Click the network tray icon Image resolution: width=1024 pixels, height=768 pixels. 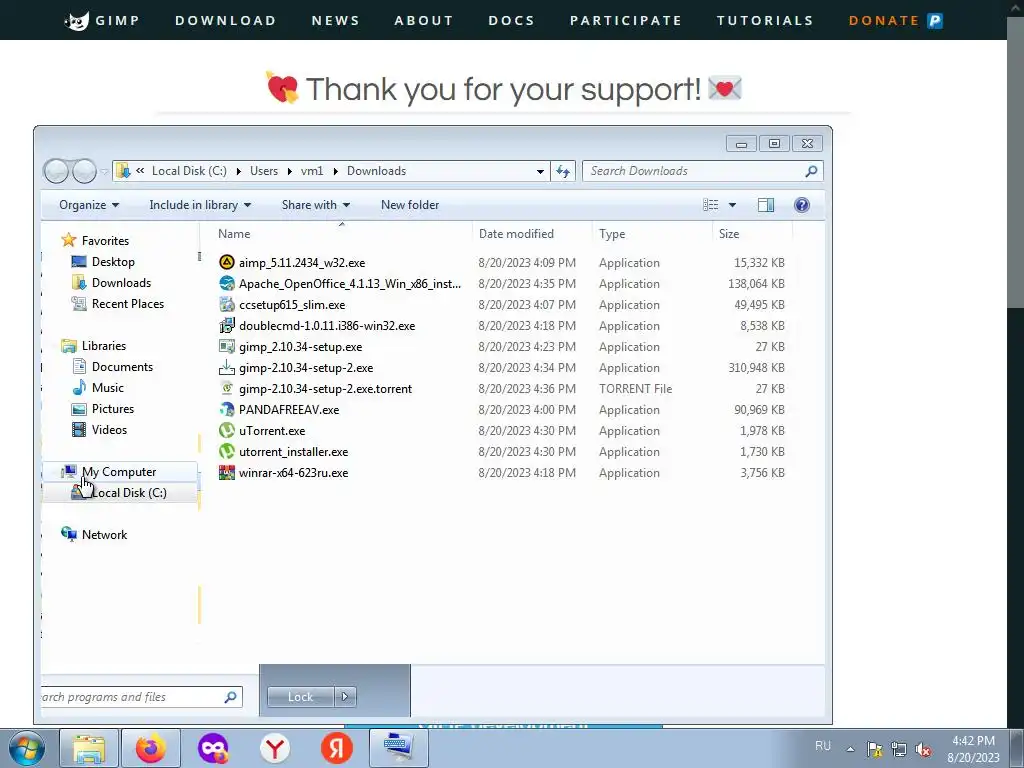pyautogui.click(x=899, y=749)
